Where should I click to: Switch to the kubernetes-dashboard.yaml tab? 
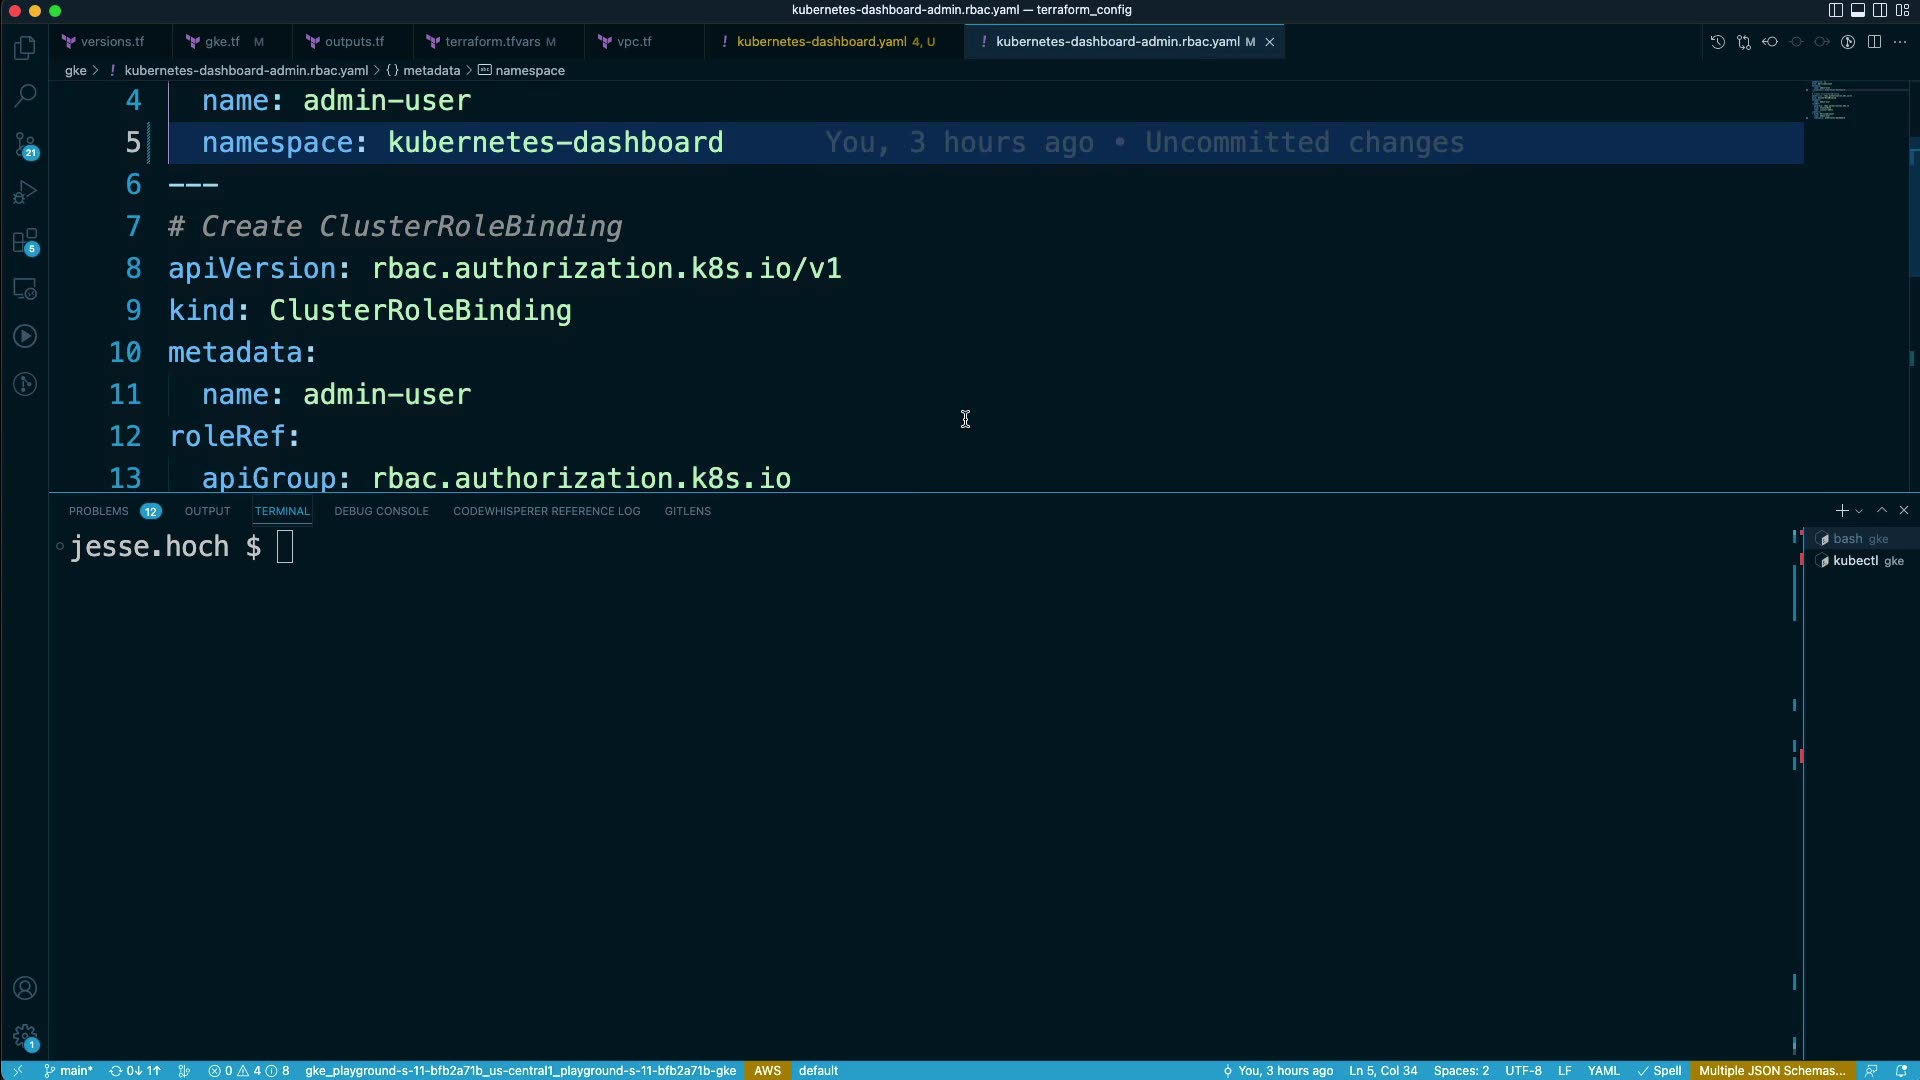click(821, 42)
